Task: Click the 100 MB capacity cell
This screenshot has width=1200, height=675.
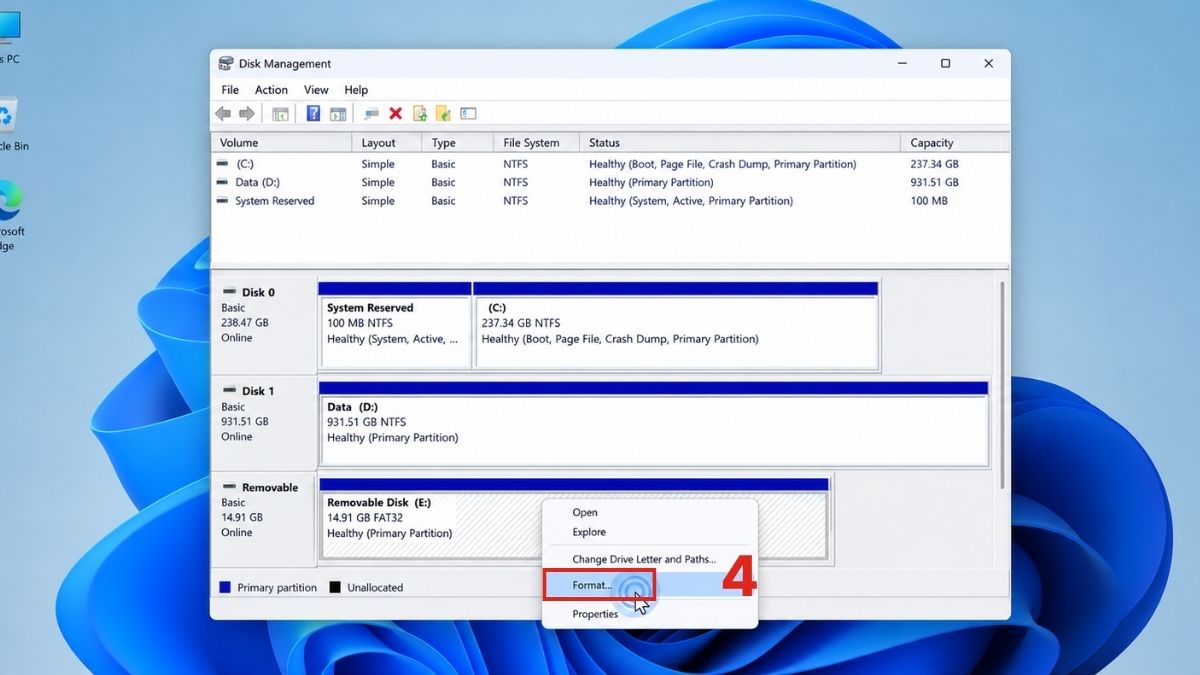Action: point(928,201)
